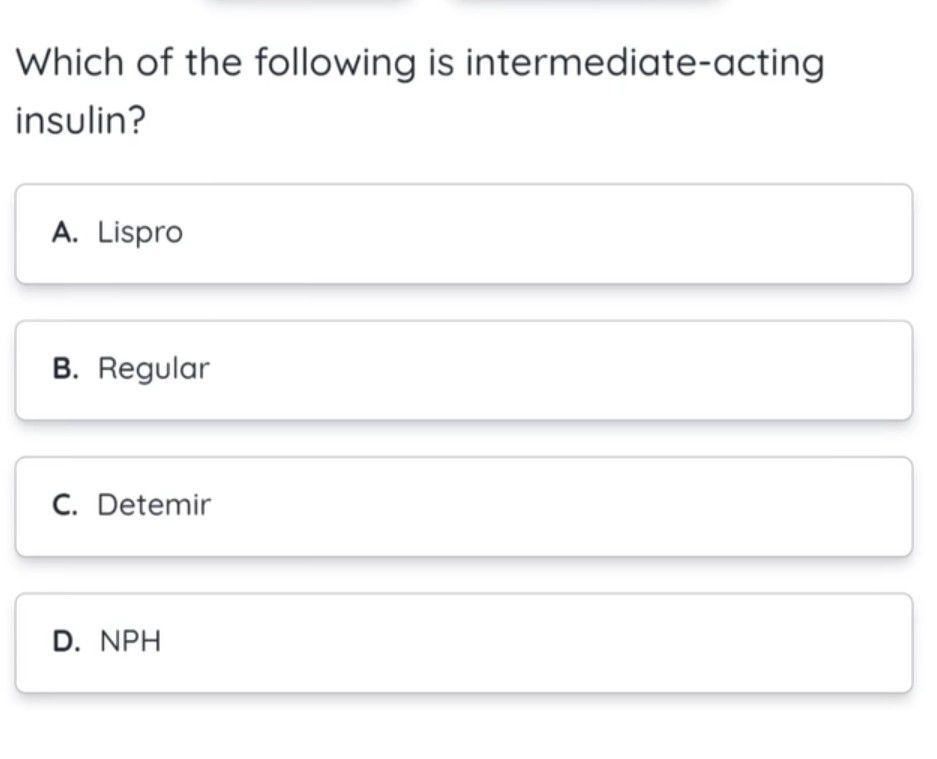Click 'intermediate-acting' in the question
Viewport: 937px width, 759px height.
[646, 64]
